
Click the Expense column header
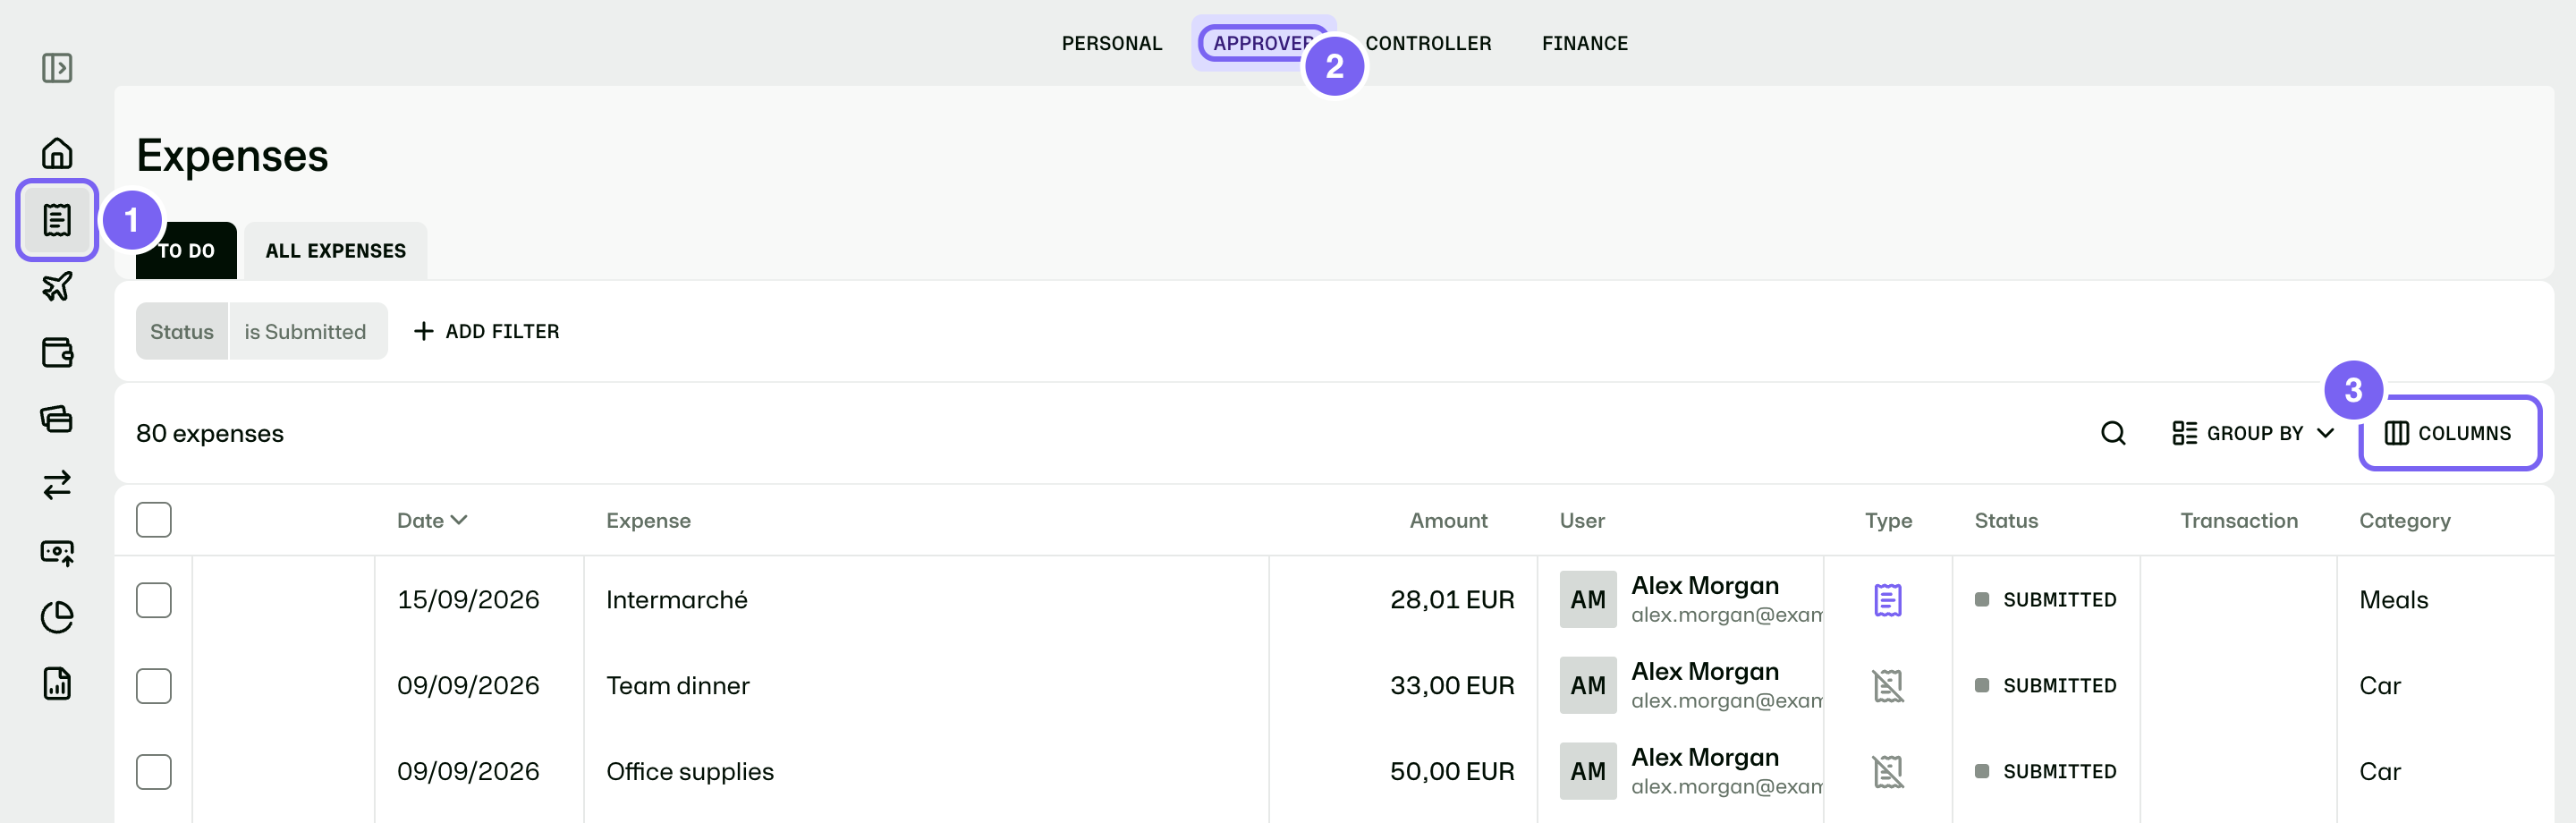[648, 520]
